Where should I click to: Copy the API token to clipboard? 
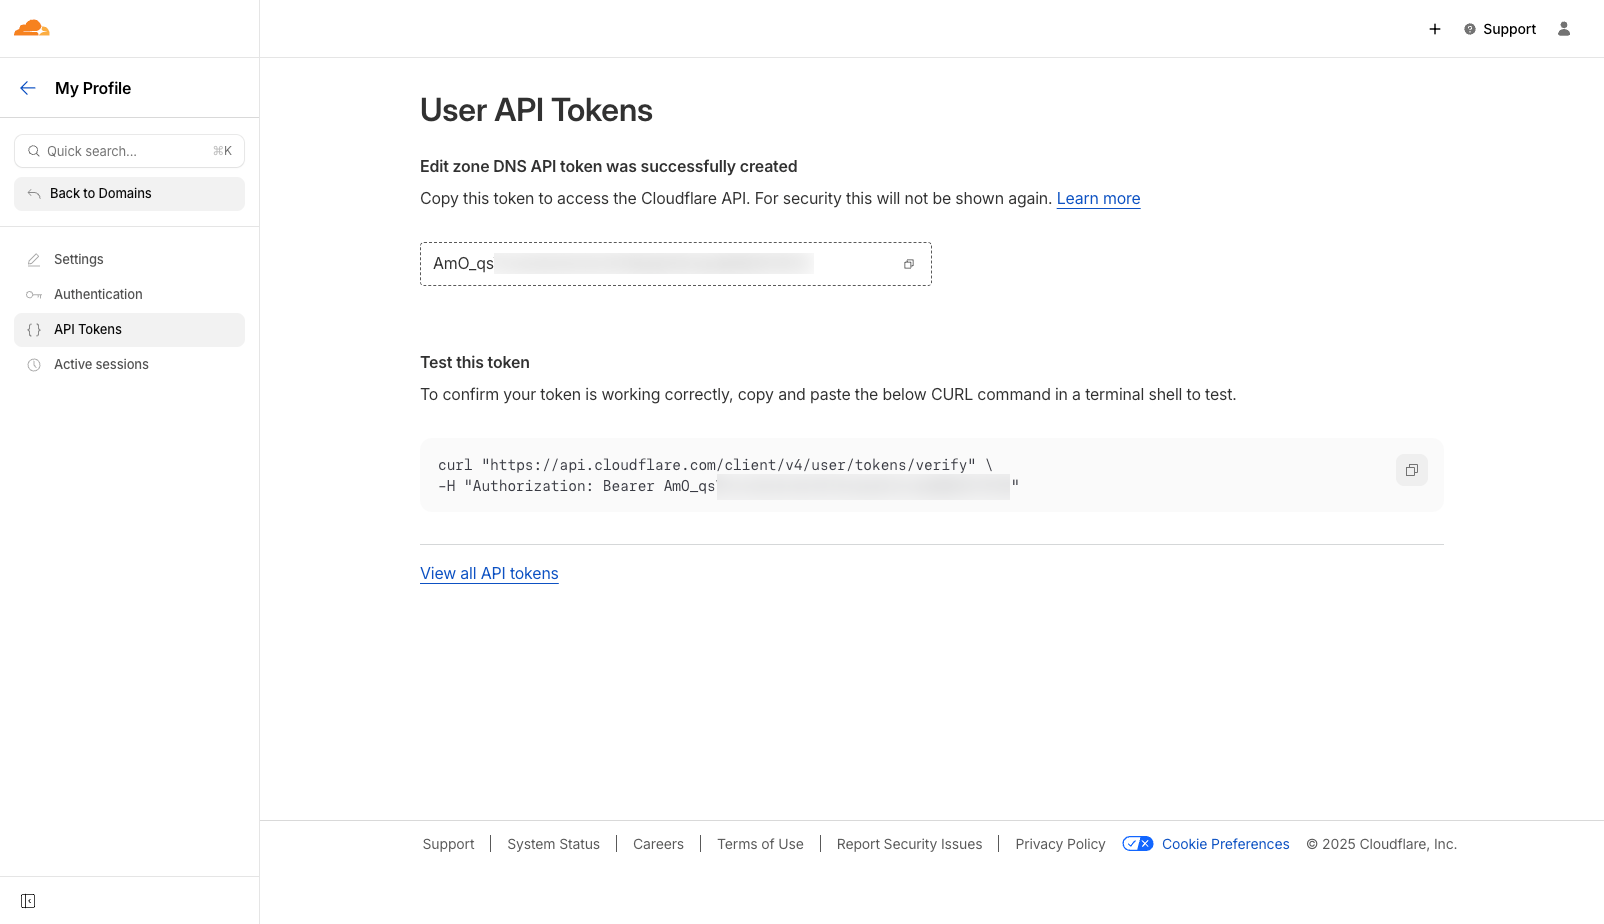click(x=909, y=264)
